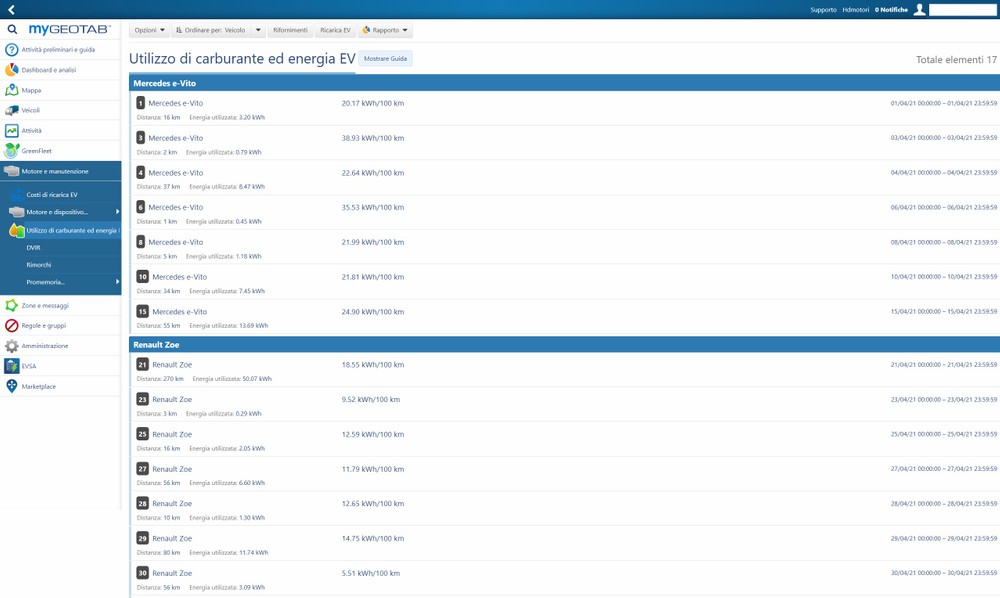Click day badge 21 for Renault Zoe

(x=143, y=365)
